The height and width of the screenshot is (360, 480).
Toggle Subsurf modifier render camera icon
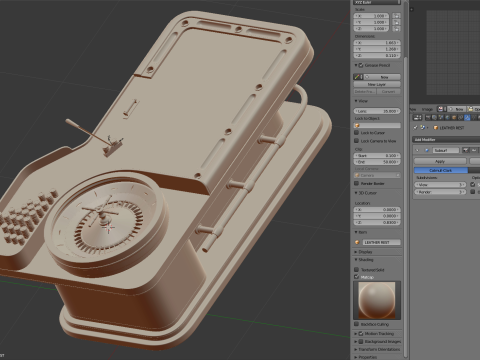click(x=466, y=151)
